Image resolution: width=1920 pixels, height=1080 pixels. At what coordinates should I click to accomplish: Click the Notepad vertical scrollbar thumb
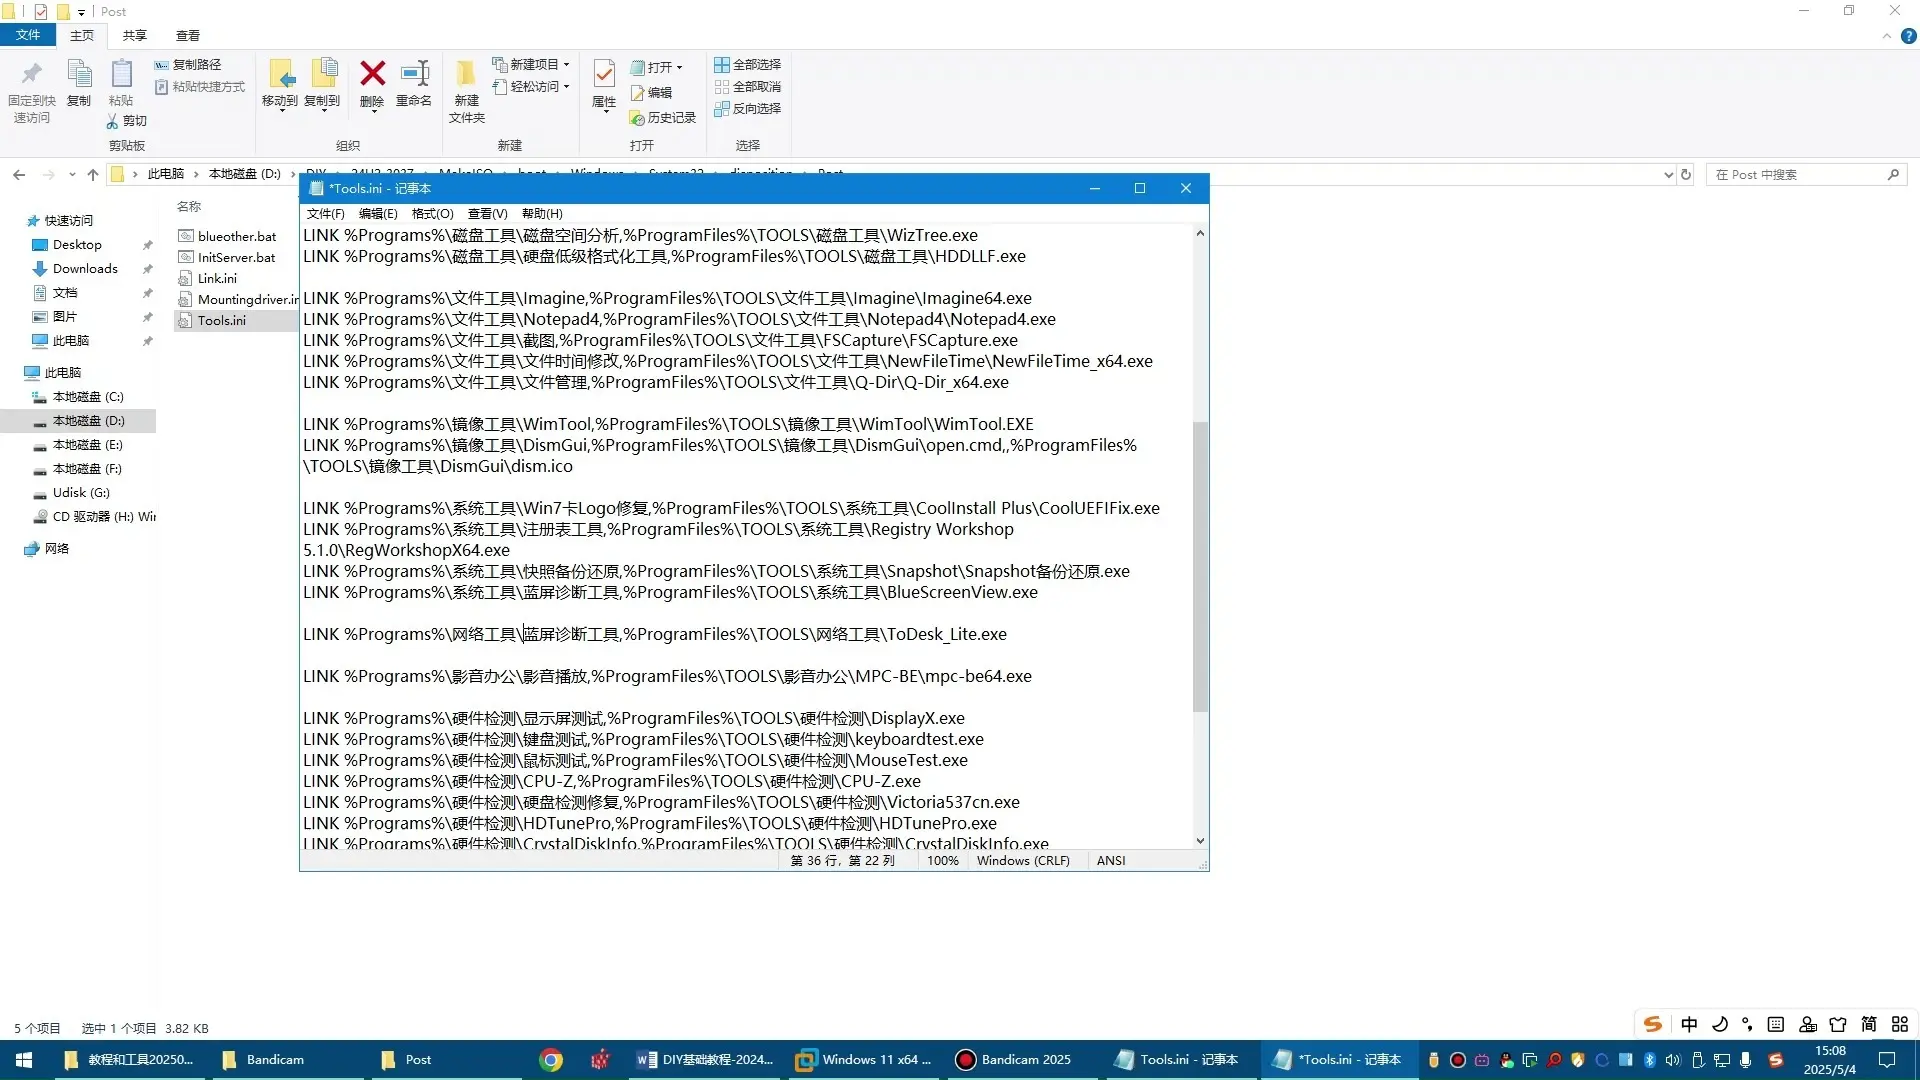(1200, 567)
